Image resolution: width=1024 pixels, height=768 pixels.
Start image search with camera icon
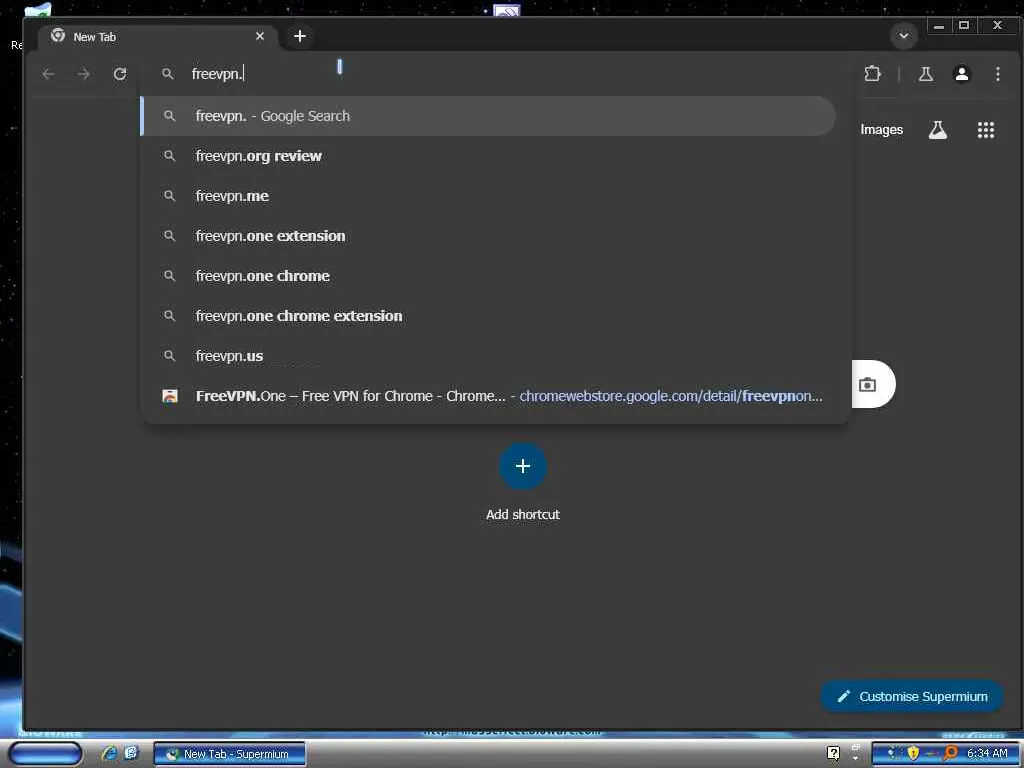(867, 385)
